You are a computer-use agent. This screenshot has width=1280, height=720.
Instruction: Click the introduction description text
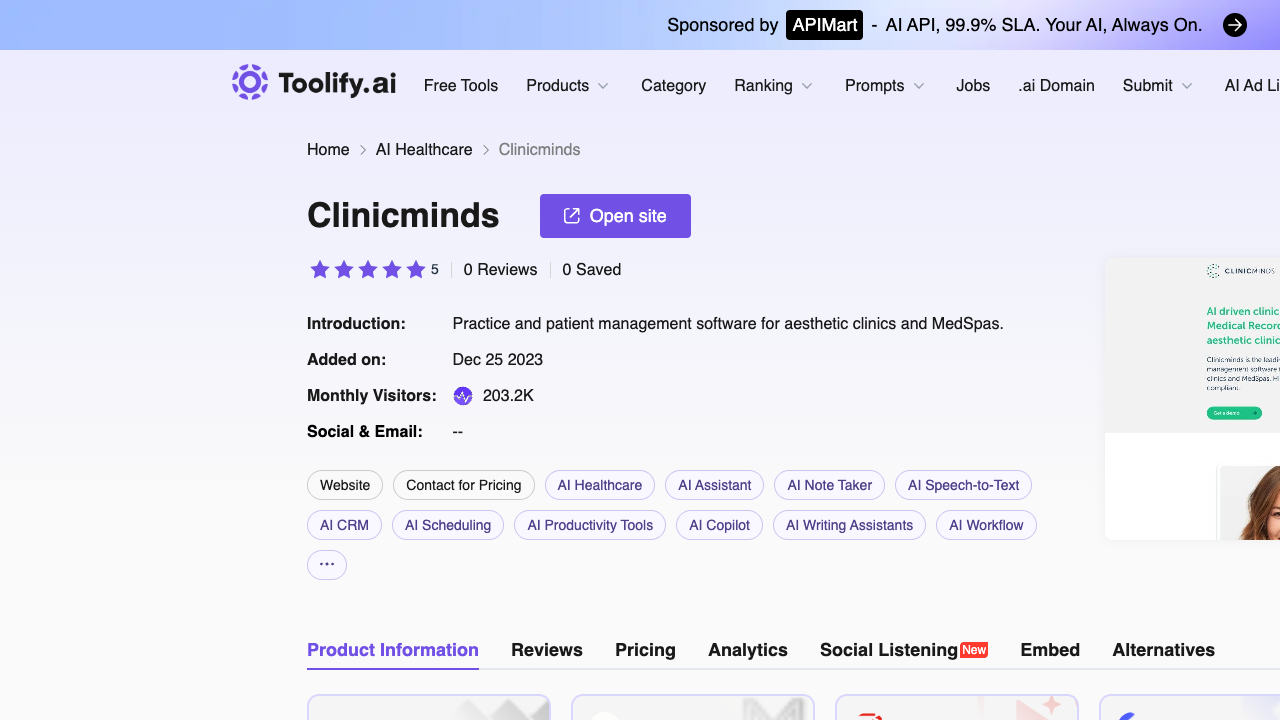point(728,324)
